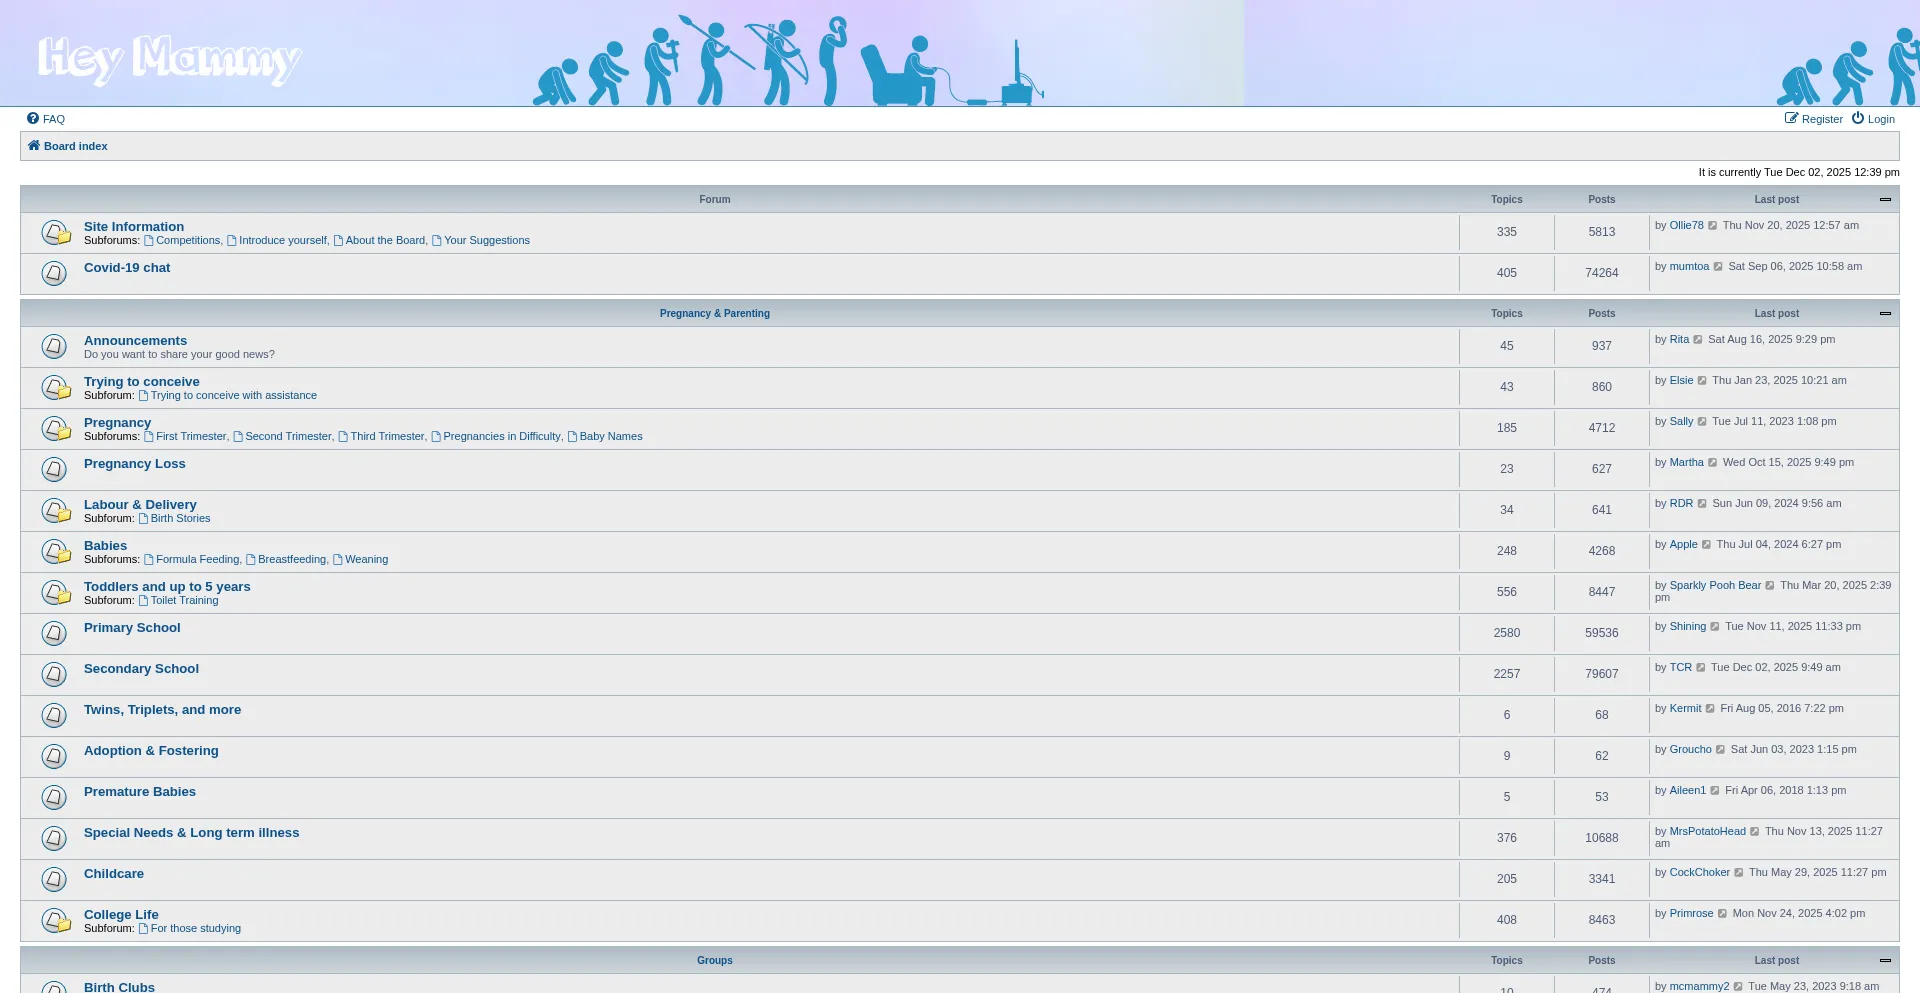Click the FAQ question mark icon

[x=33, y=118]
